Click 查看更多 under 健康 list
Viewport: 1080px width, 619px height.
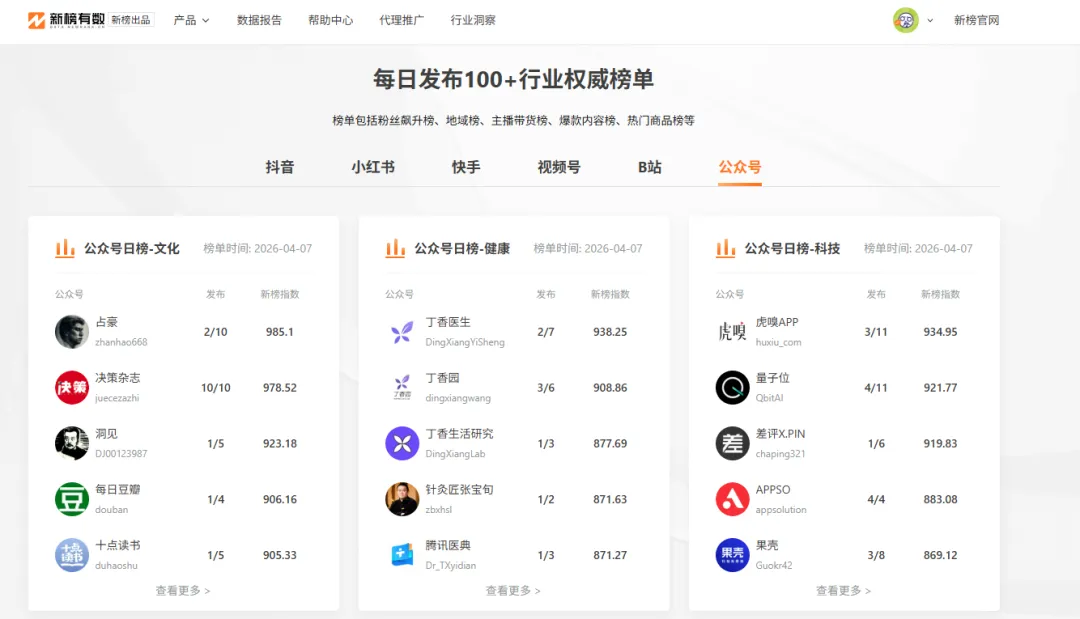513,591
